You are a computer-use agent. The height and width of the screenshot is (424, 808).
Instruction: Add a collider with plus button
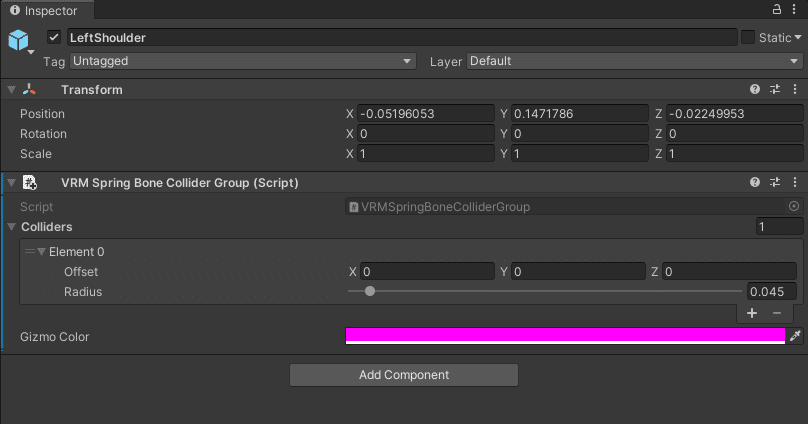pos(752,313)
